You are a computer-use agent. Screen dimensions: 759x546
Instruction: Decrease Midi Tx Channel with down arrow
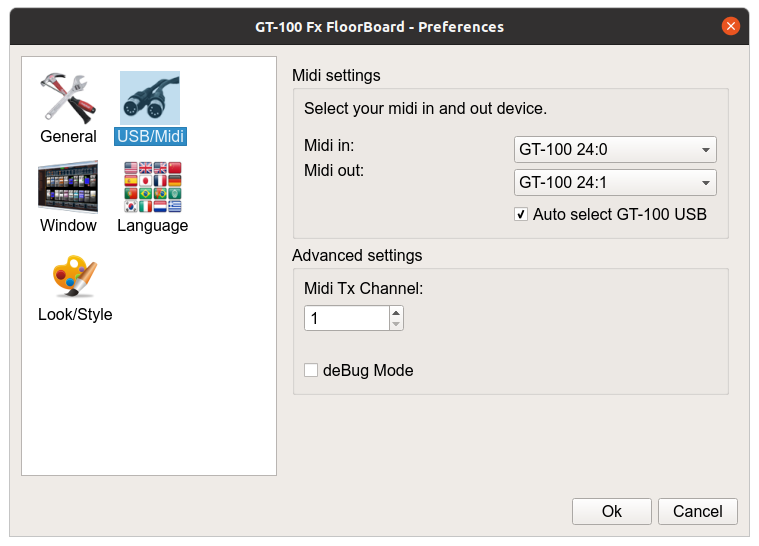(396, 324)
